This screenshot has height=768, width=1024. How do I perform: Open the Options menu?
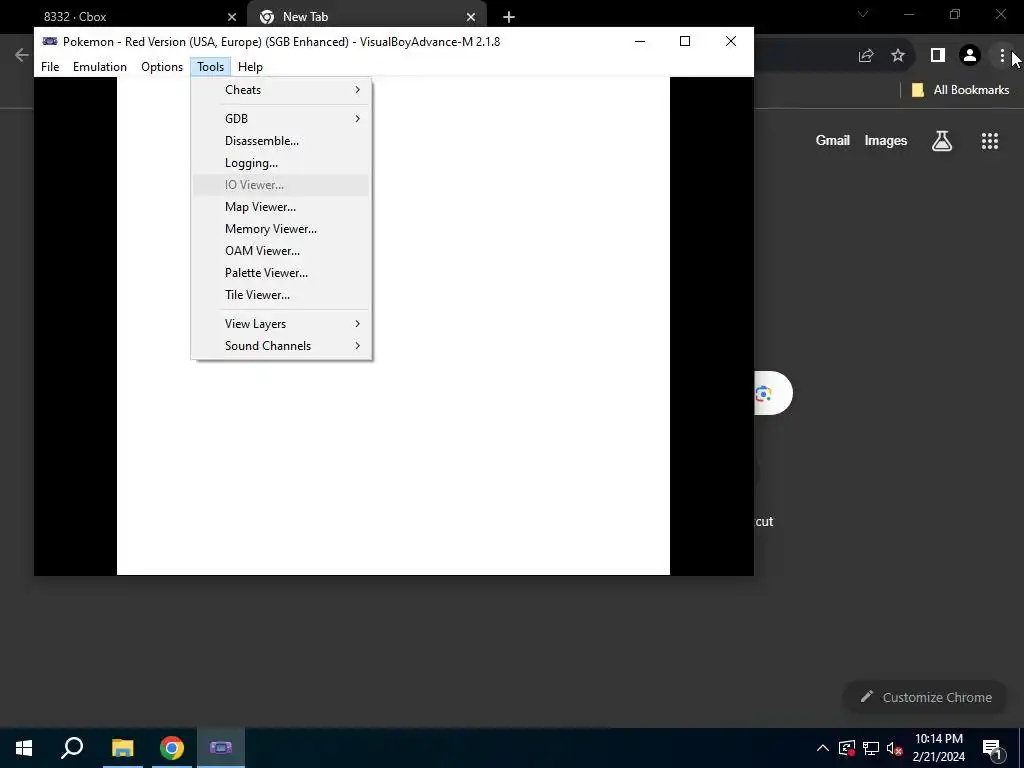(x=161, y=67)
